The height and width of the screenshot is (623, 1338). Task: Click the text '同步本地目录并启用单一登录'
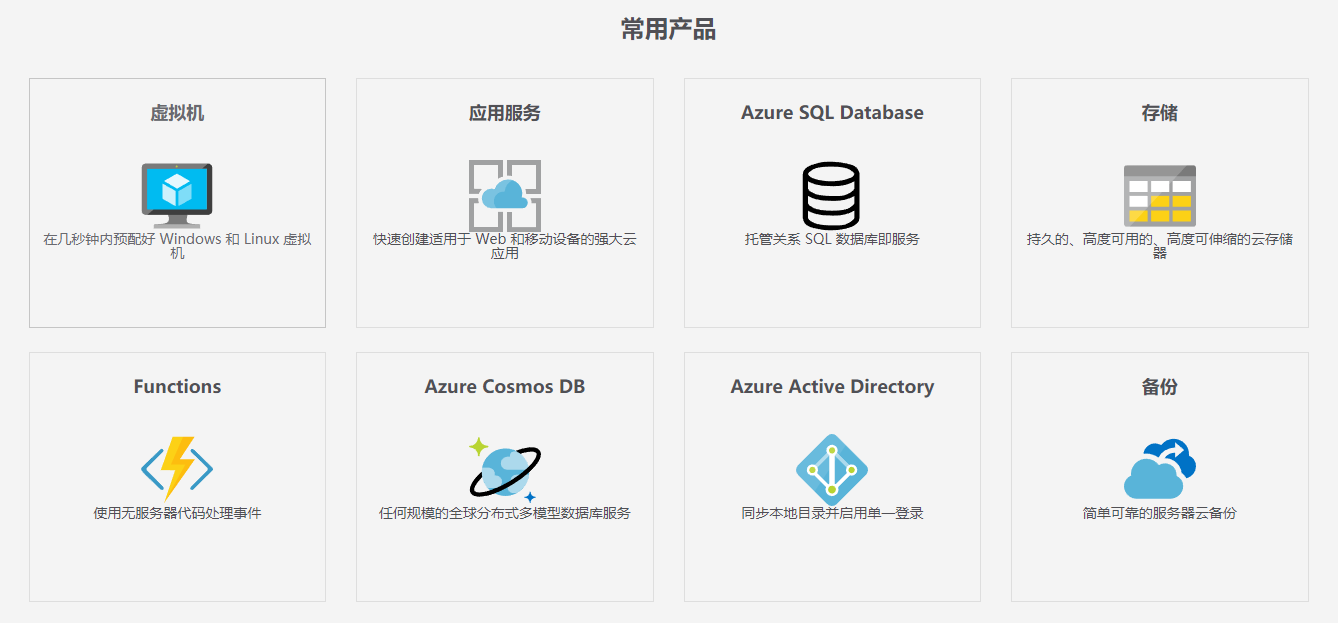(832, 513)
